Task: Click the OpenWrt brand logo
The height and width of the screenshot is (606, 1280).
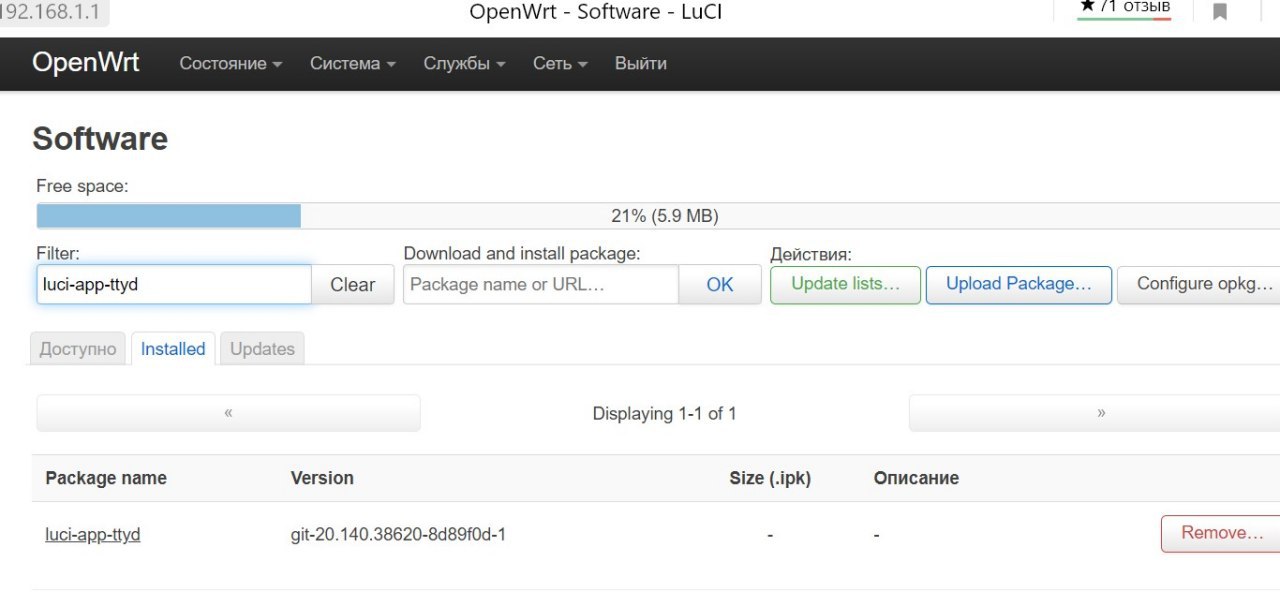Action: coord(86,63)
